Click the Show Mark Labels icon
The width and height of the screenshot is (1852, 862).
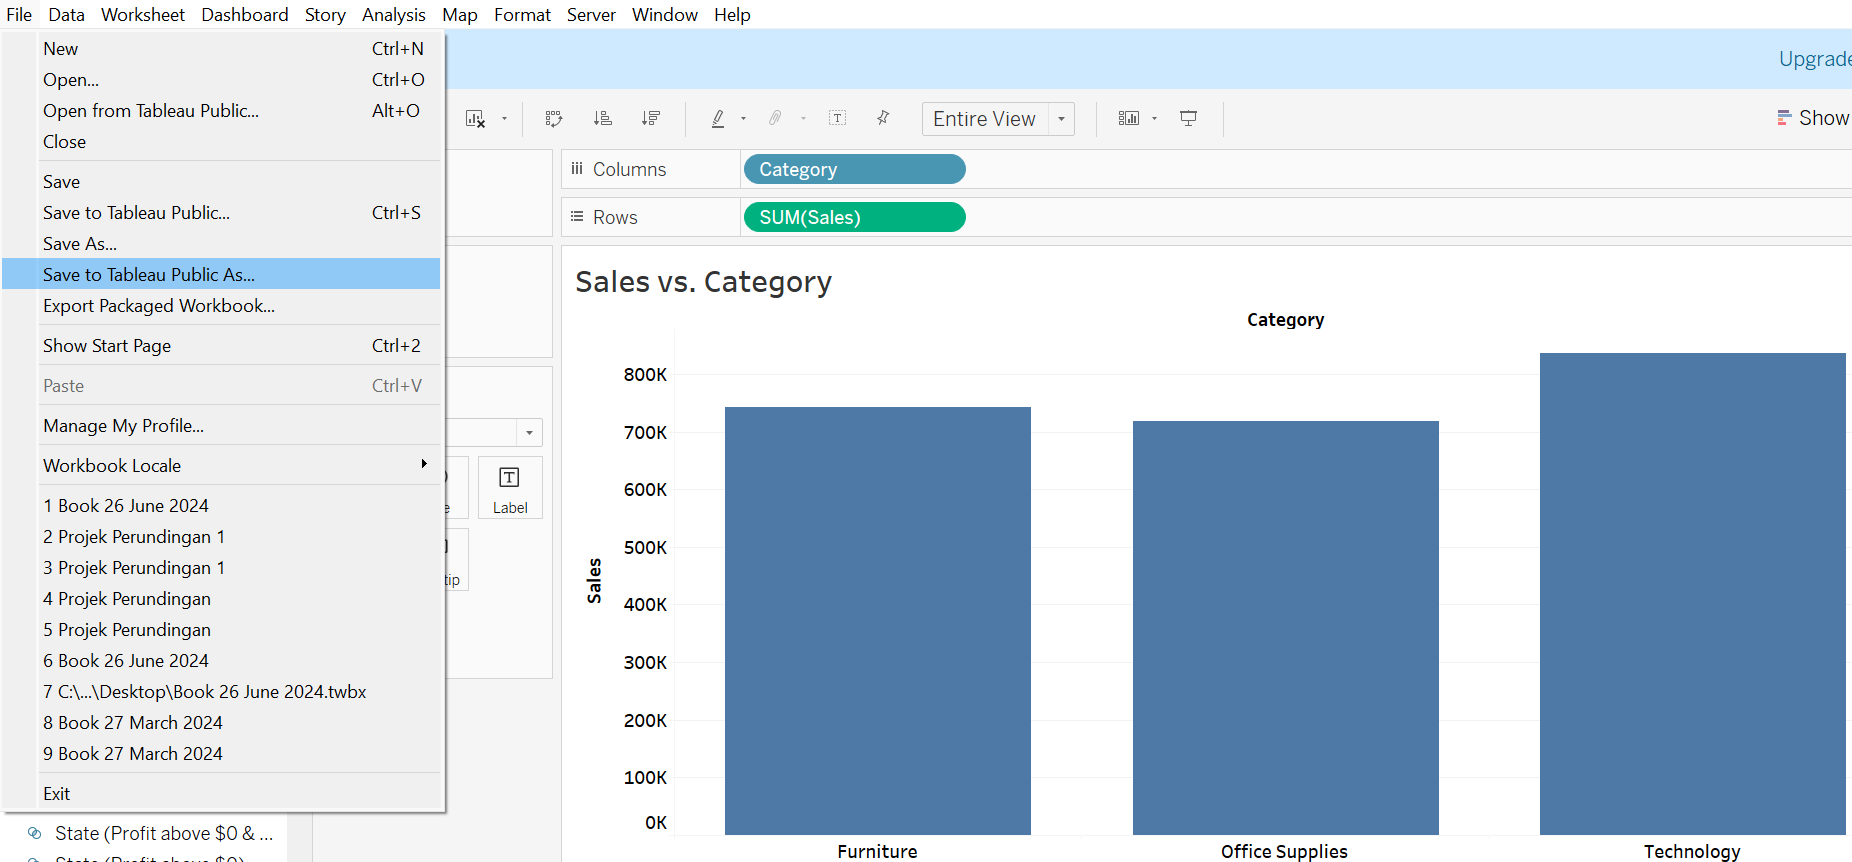tap(838, 119)
